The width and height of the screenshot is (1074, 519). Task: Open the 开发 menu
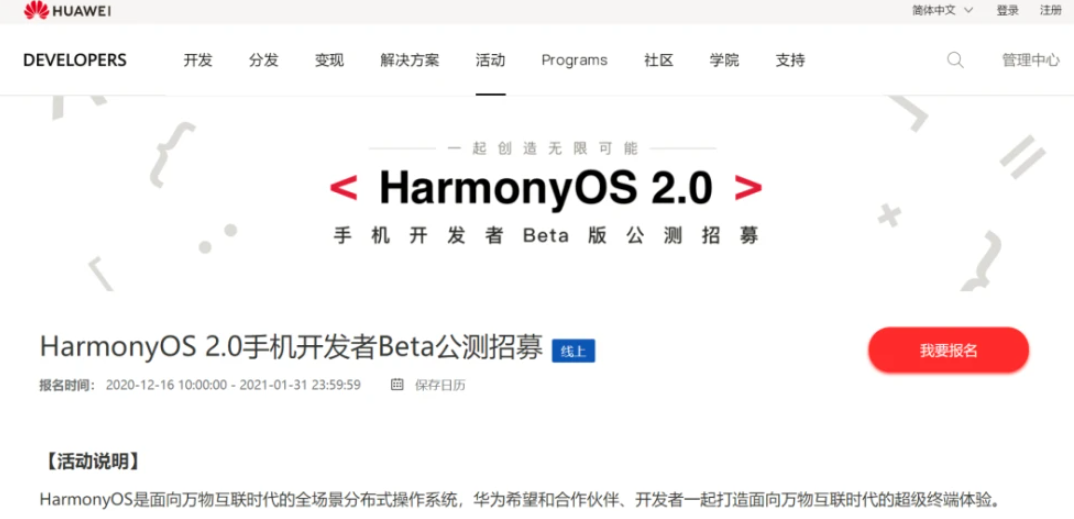click(198, 60)
